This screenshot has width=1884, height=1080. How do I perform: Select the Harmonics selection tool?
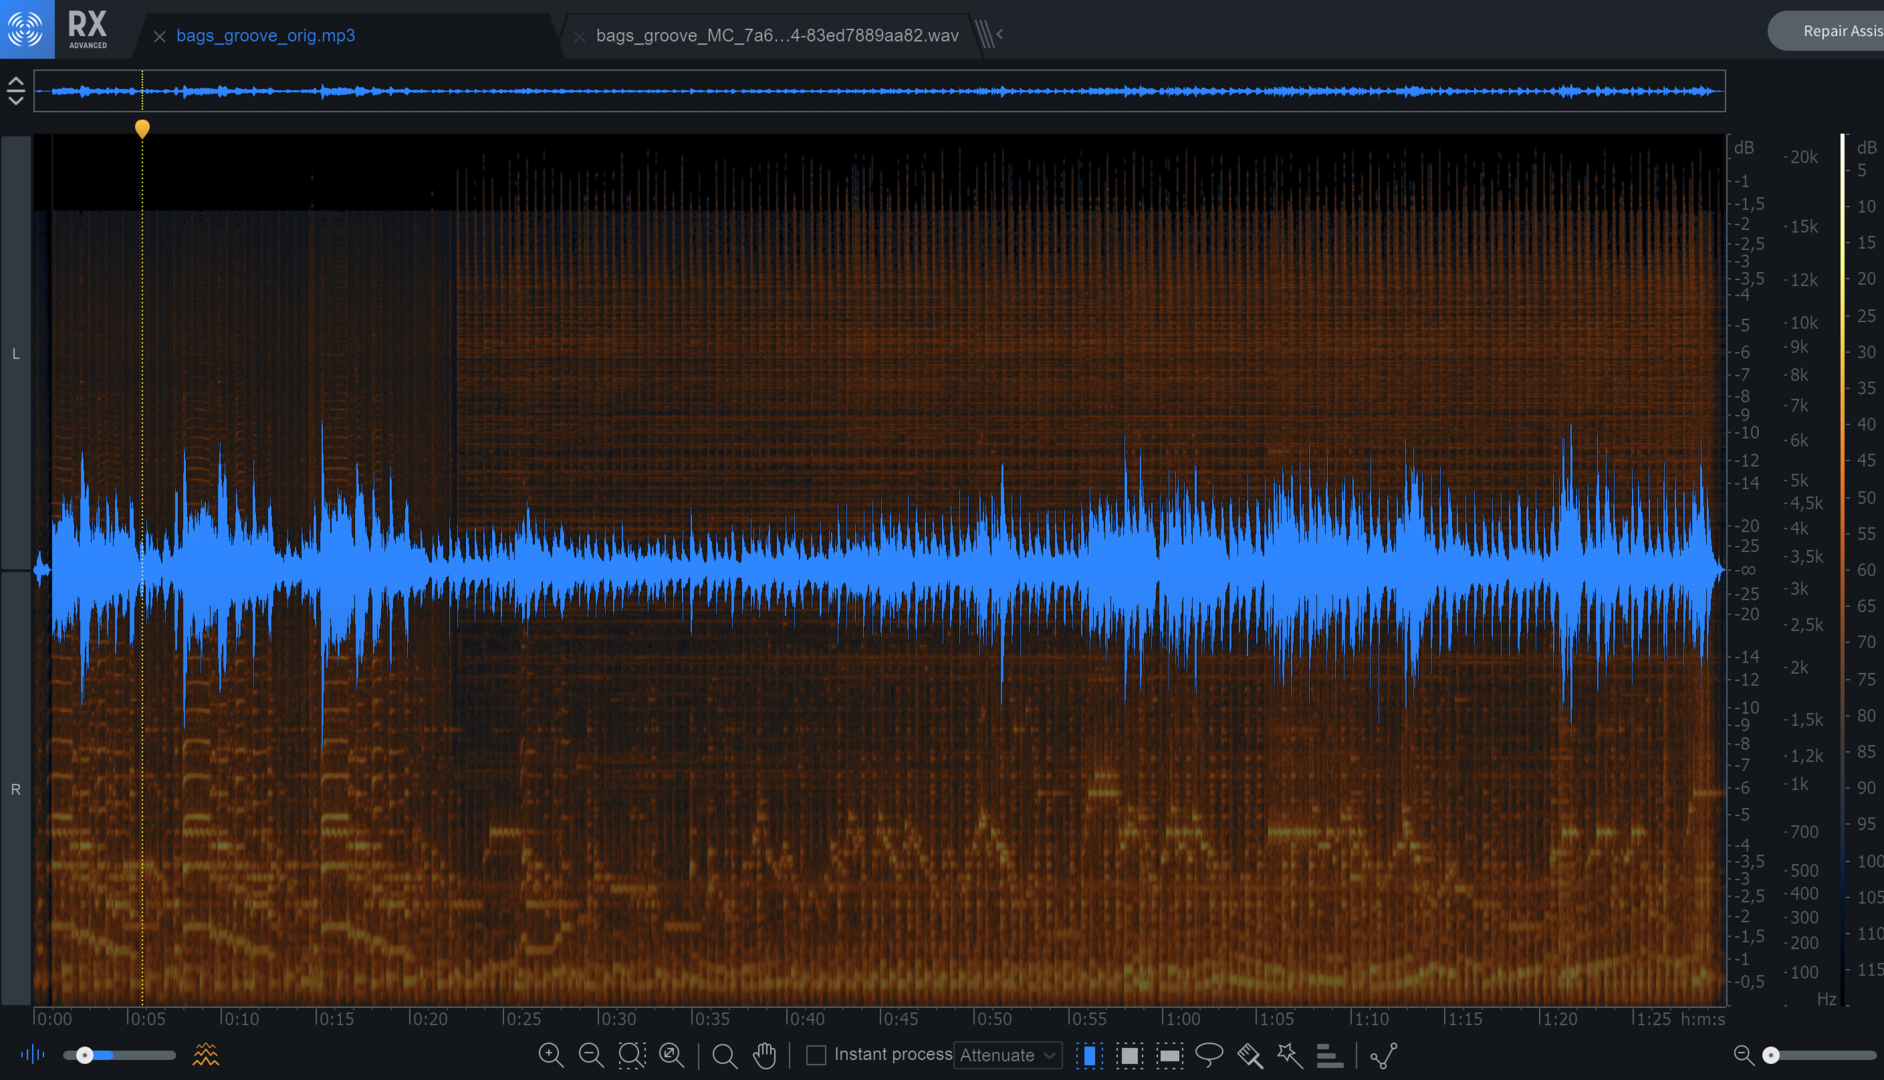(x=1329, y=1056)
